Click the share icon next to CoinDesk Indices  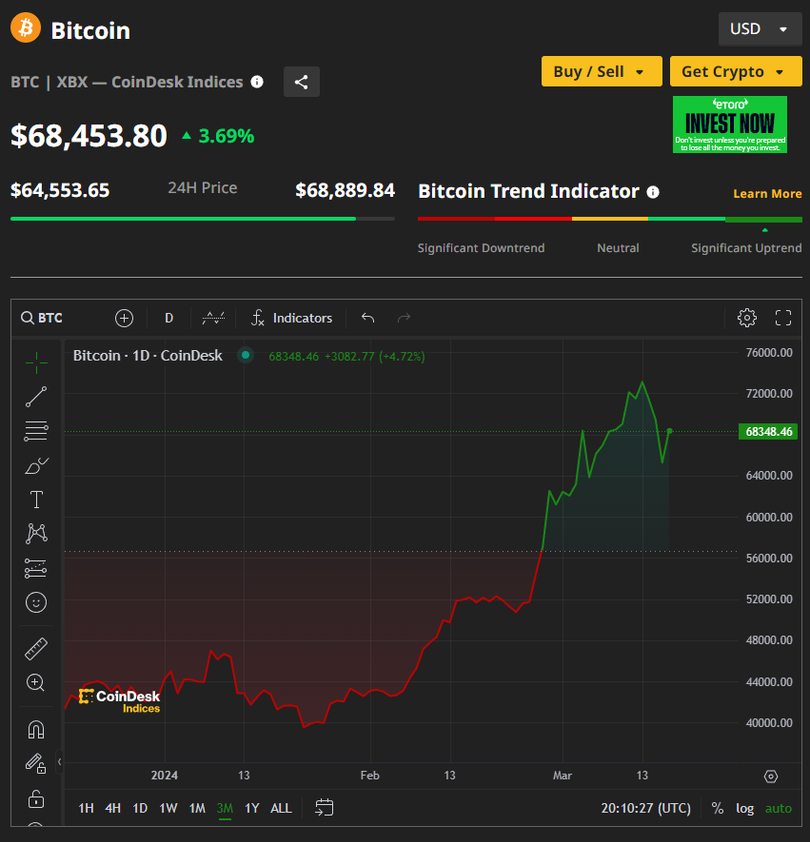(x=301, y=82)
